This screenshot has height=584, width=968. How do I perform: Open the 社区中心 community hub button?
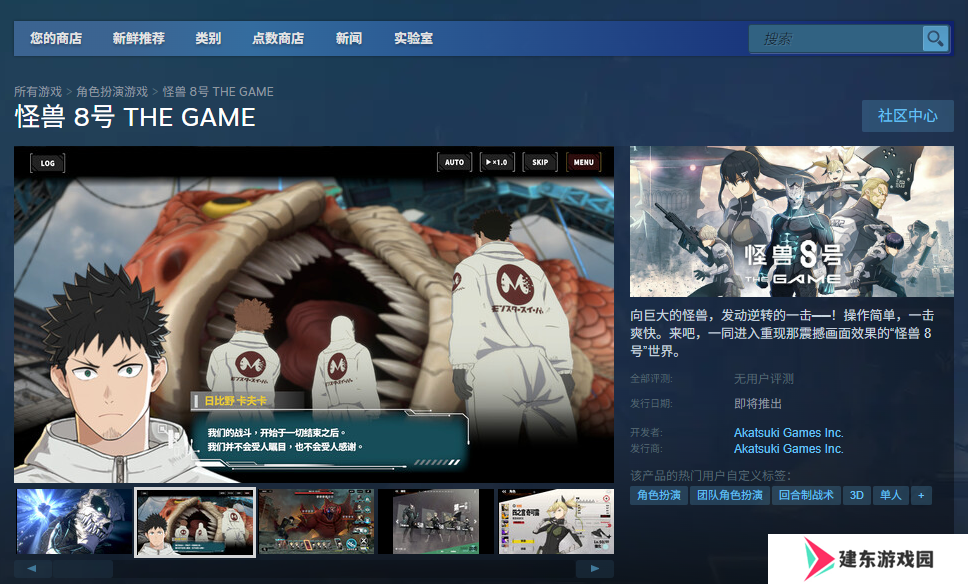[908, 115]
